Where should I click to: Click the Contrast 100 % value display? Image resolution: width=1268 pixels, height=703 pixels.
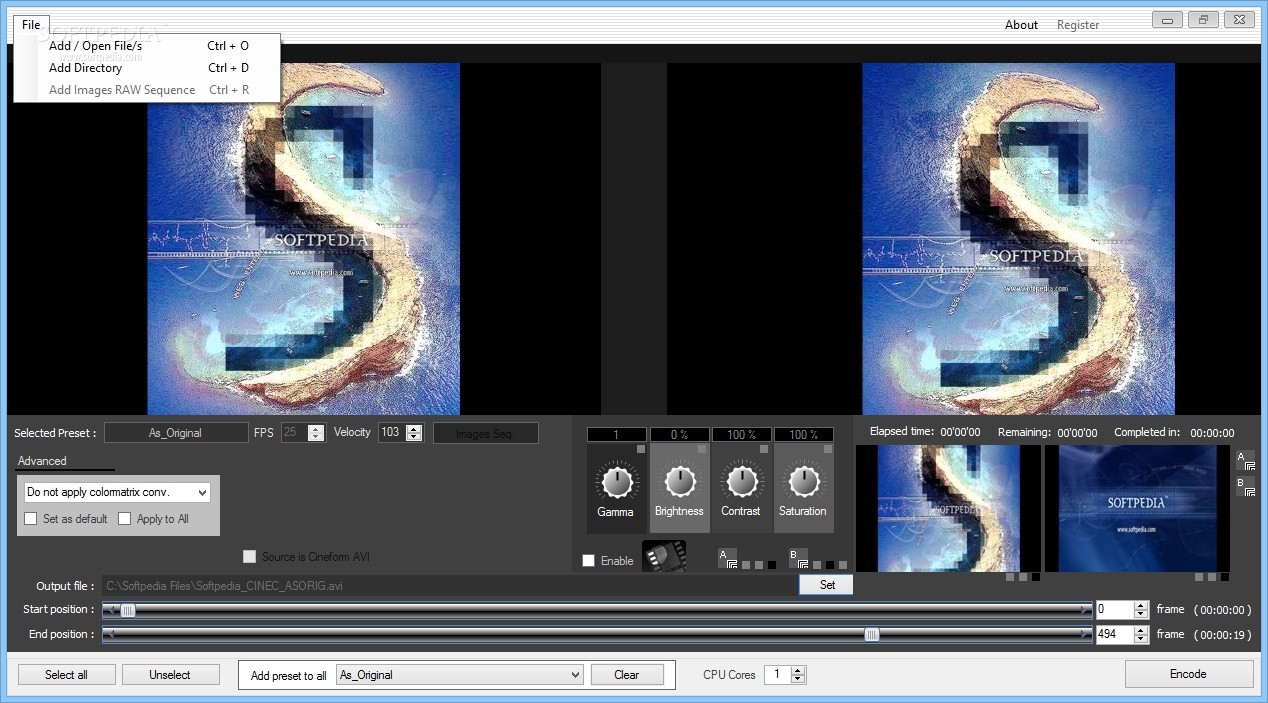(741, 435)
